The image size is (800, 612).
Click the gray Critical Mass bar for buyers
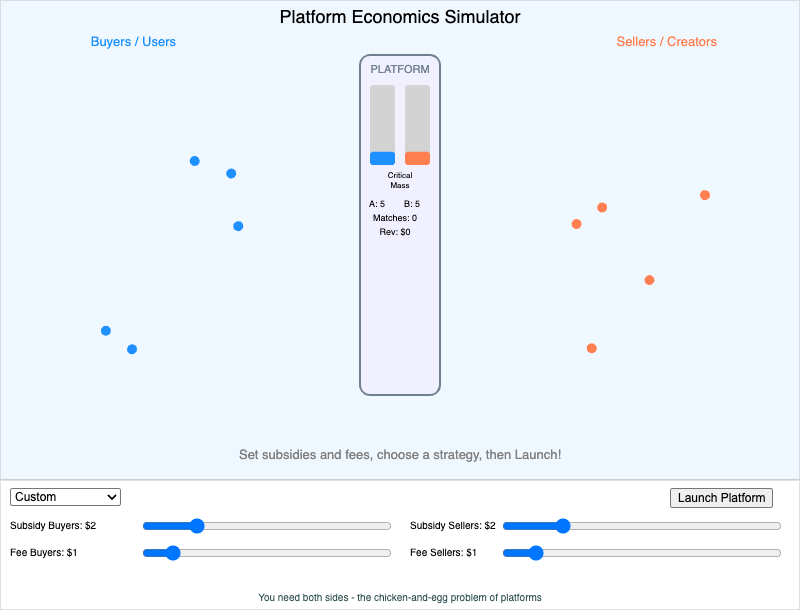coord(381,118)
